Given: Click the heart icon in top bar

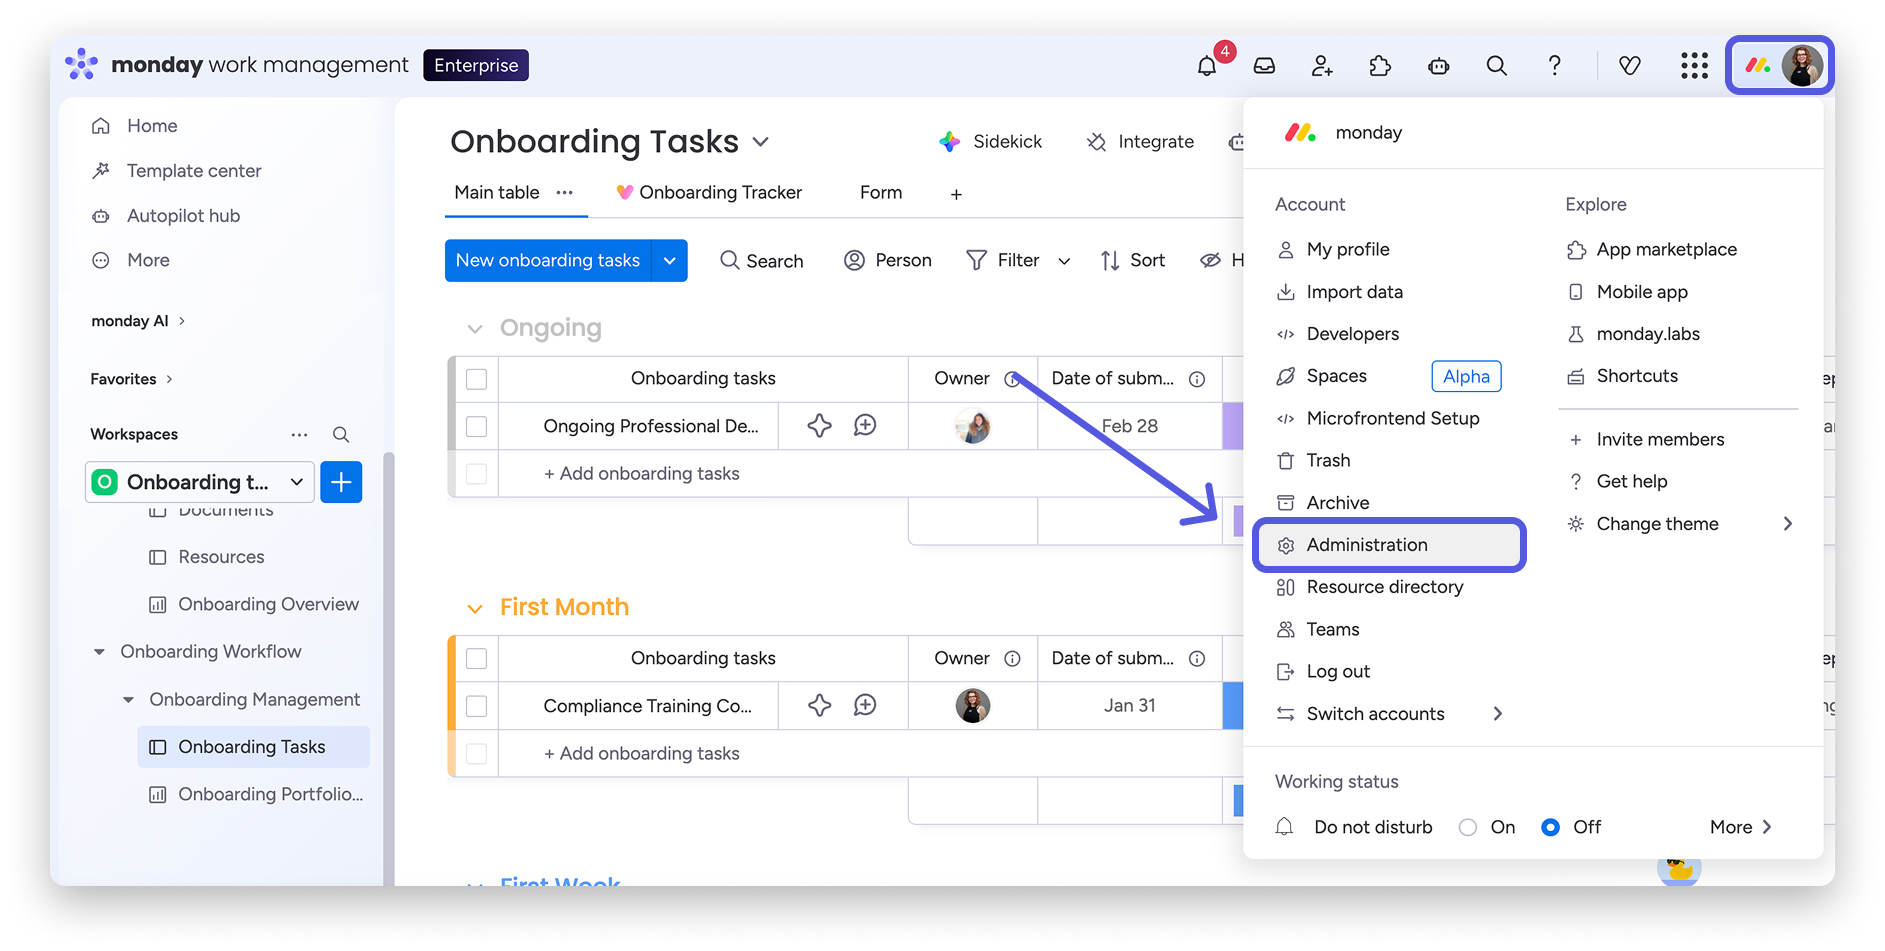Looking at the screenshot, I should (x=1630, y=66).
